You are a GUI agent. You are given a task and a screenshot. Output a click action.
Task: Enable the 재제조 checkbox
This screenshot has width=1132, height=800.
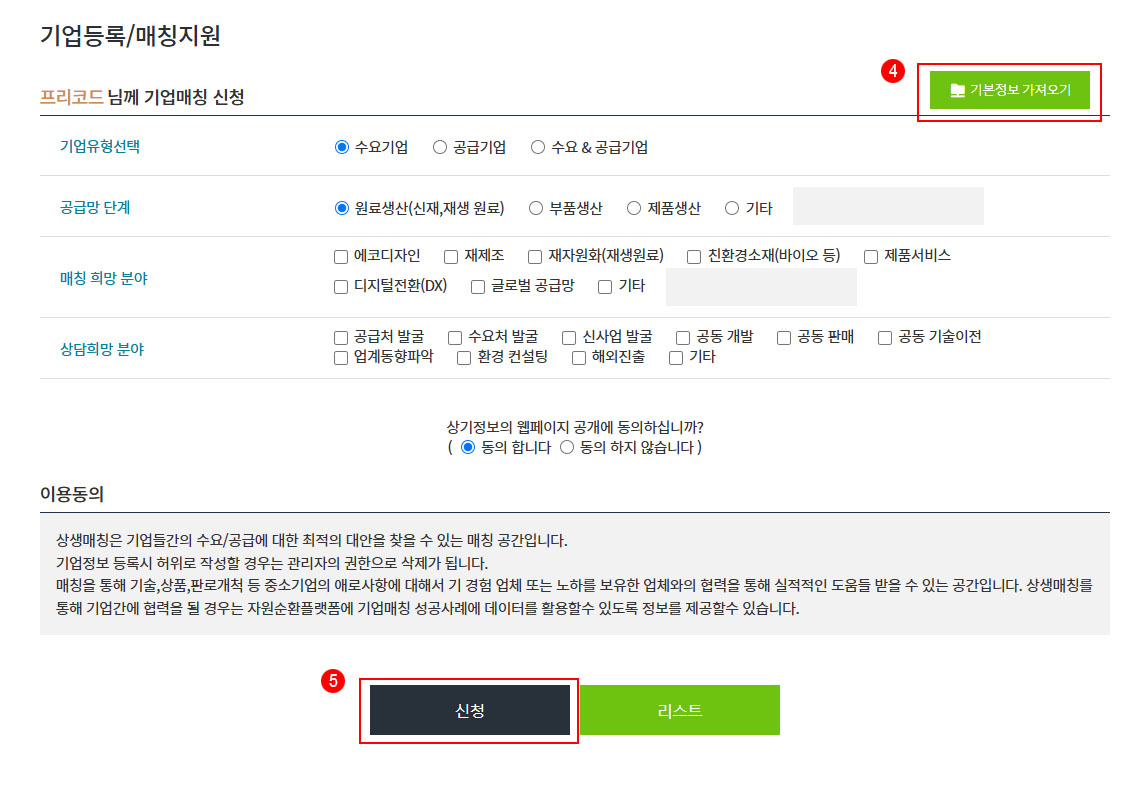point(451,256)
